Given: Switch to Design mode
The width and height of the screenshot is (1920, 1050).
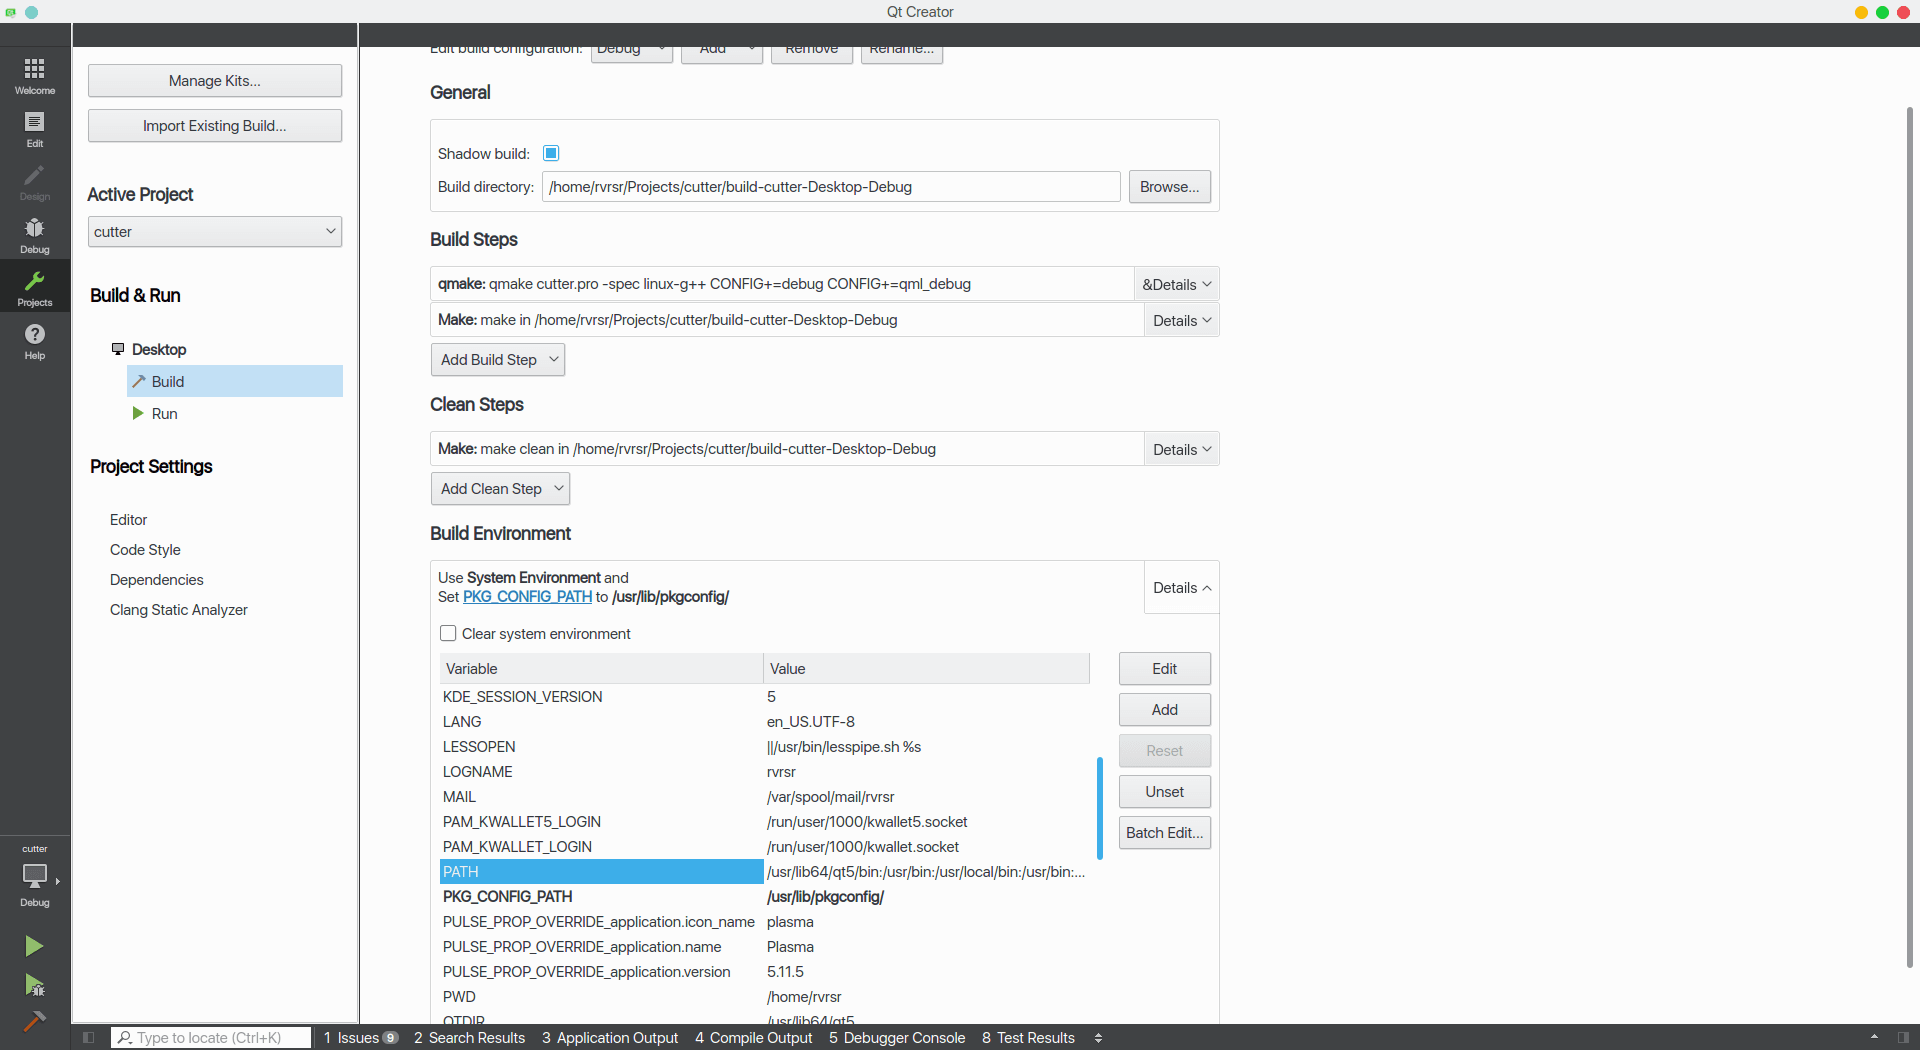Looking at the screenshot, I should point(35,182).
